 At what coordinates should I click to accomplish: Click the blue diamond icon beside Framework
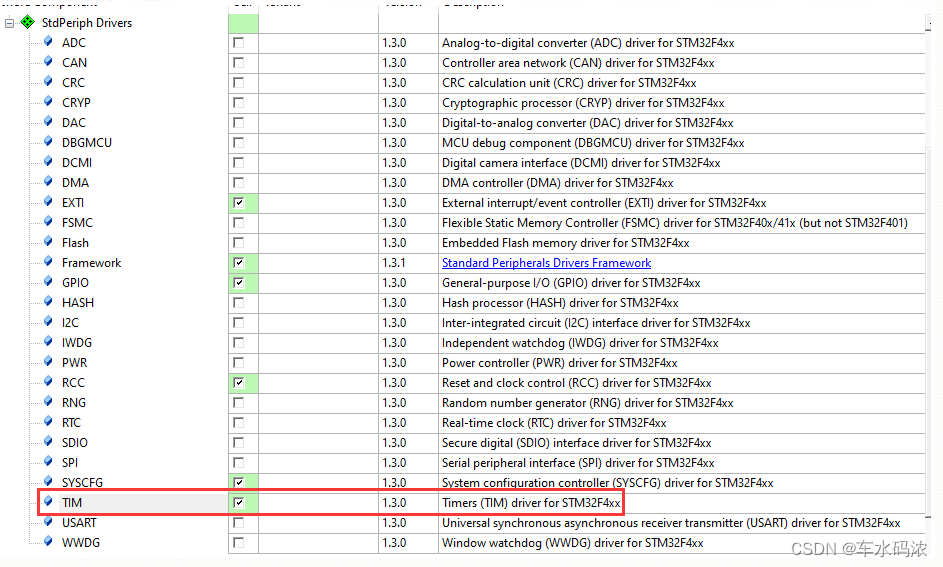[x=49, y=262]
